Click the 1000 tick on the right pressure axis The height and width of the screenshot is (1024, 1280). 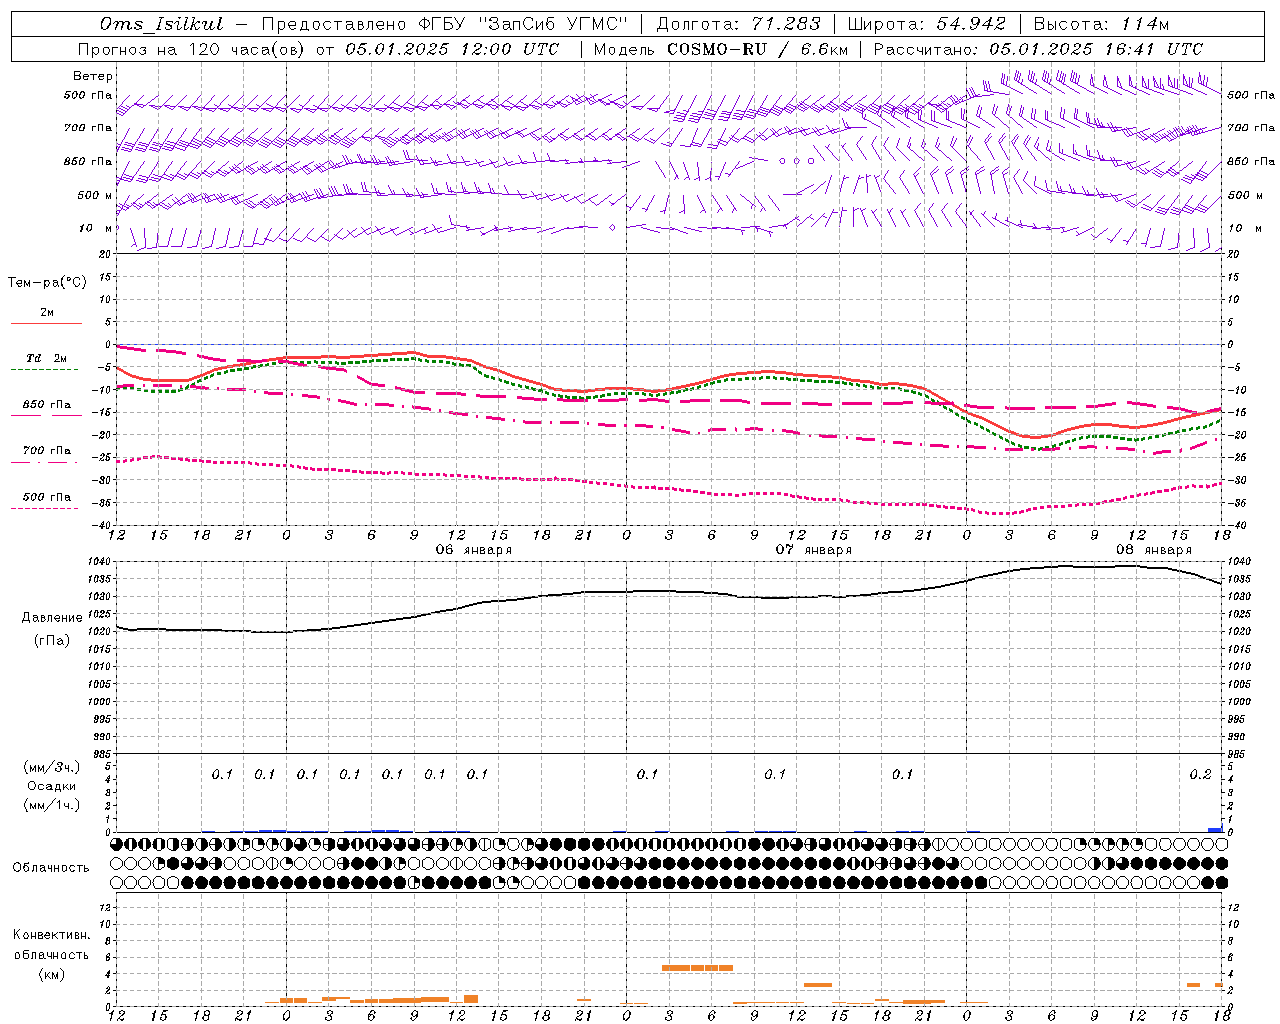click(x=1237, y=702)
